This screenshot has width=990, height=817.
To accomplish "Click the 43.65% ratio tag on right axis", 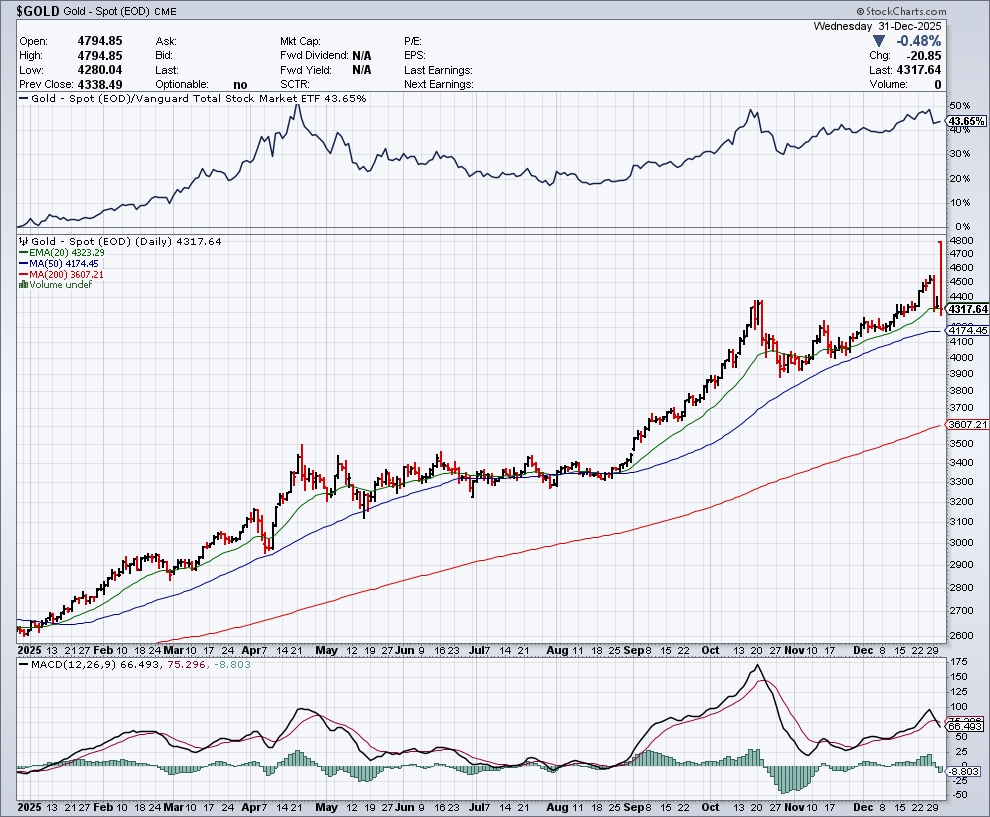I will pyautogui.click(x=966, y=121).
